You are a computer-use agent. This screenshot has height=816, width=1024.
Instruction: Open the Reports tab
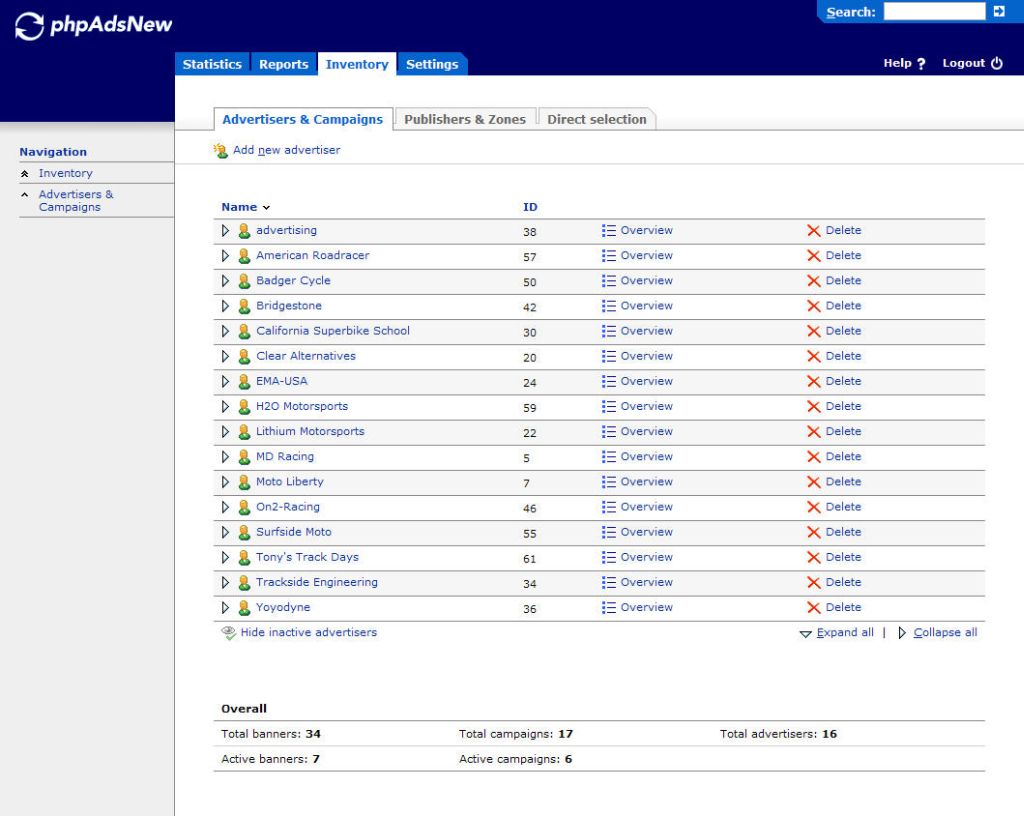point(283,64)
